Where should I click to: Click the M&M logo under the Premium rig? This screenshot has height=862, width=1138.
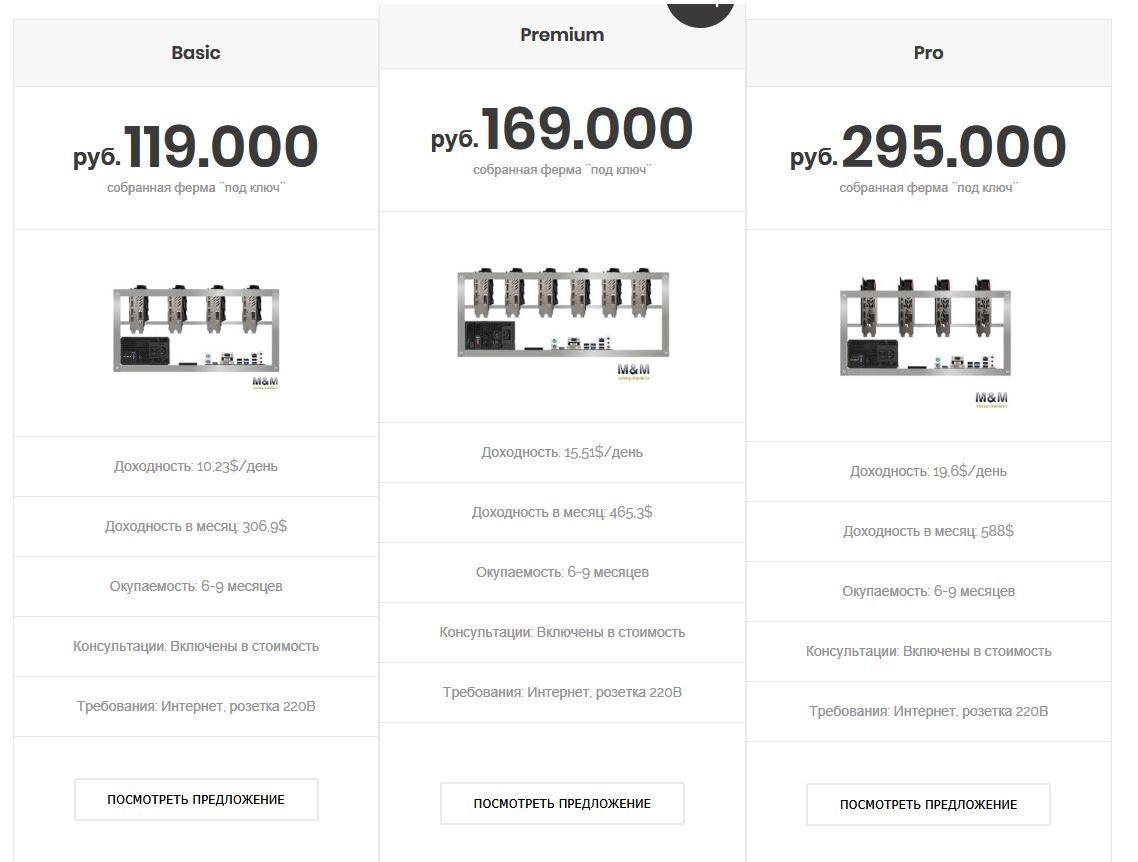633,371
